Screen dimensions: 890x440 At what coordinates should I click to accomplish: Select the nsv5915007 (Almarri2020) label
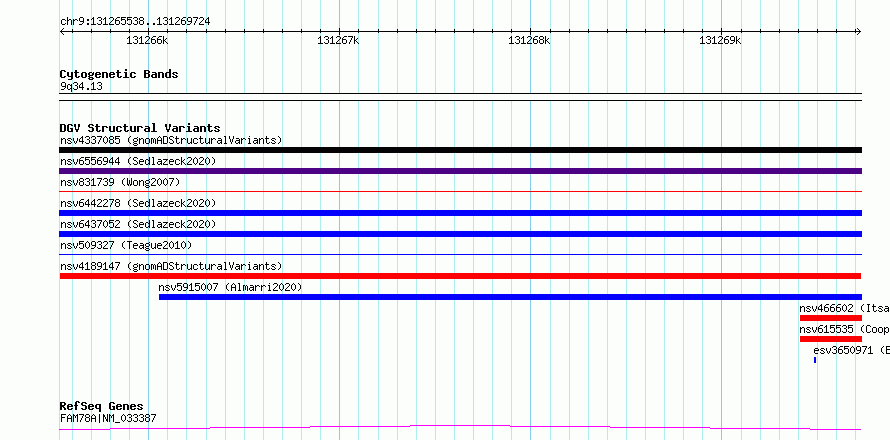point(230,287)
